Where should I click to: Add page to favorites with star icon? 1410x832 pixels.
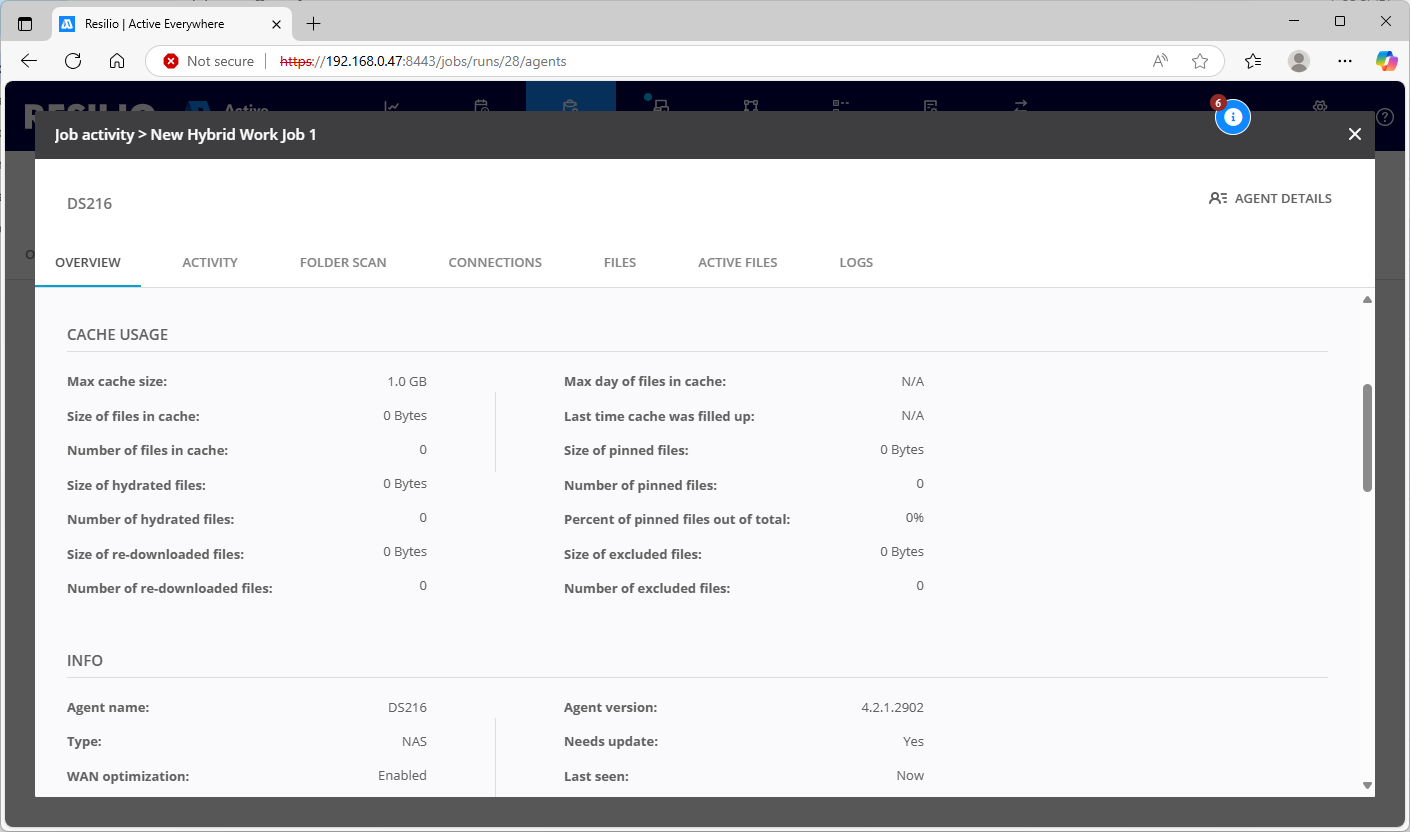point(1200,61)
